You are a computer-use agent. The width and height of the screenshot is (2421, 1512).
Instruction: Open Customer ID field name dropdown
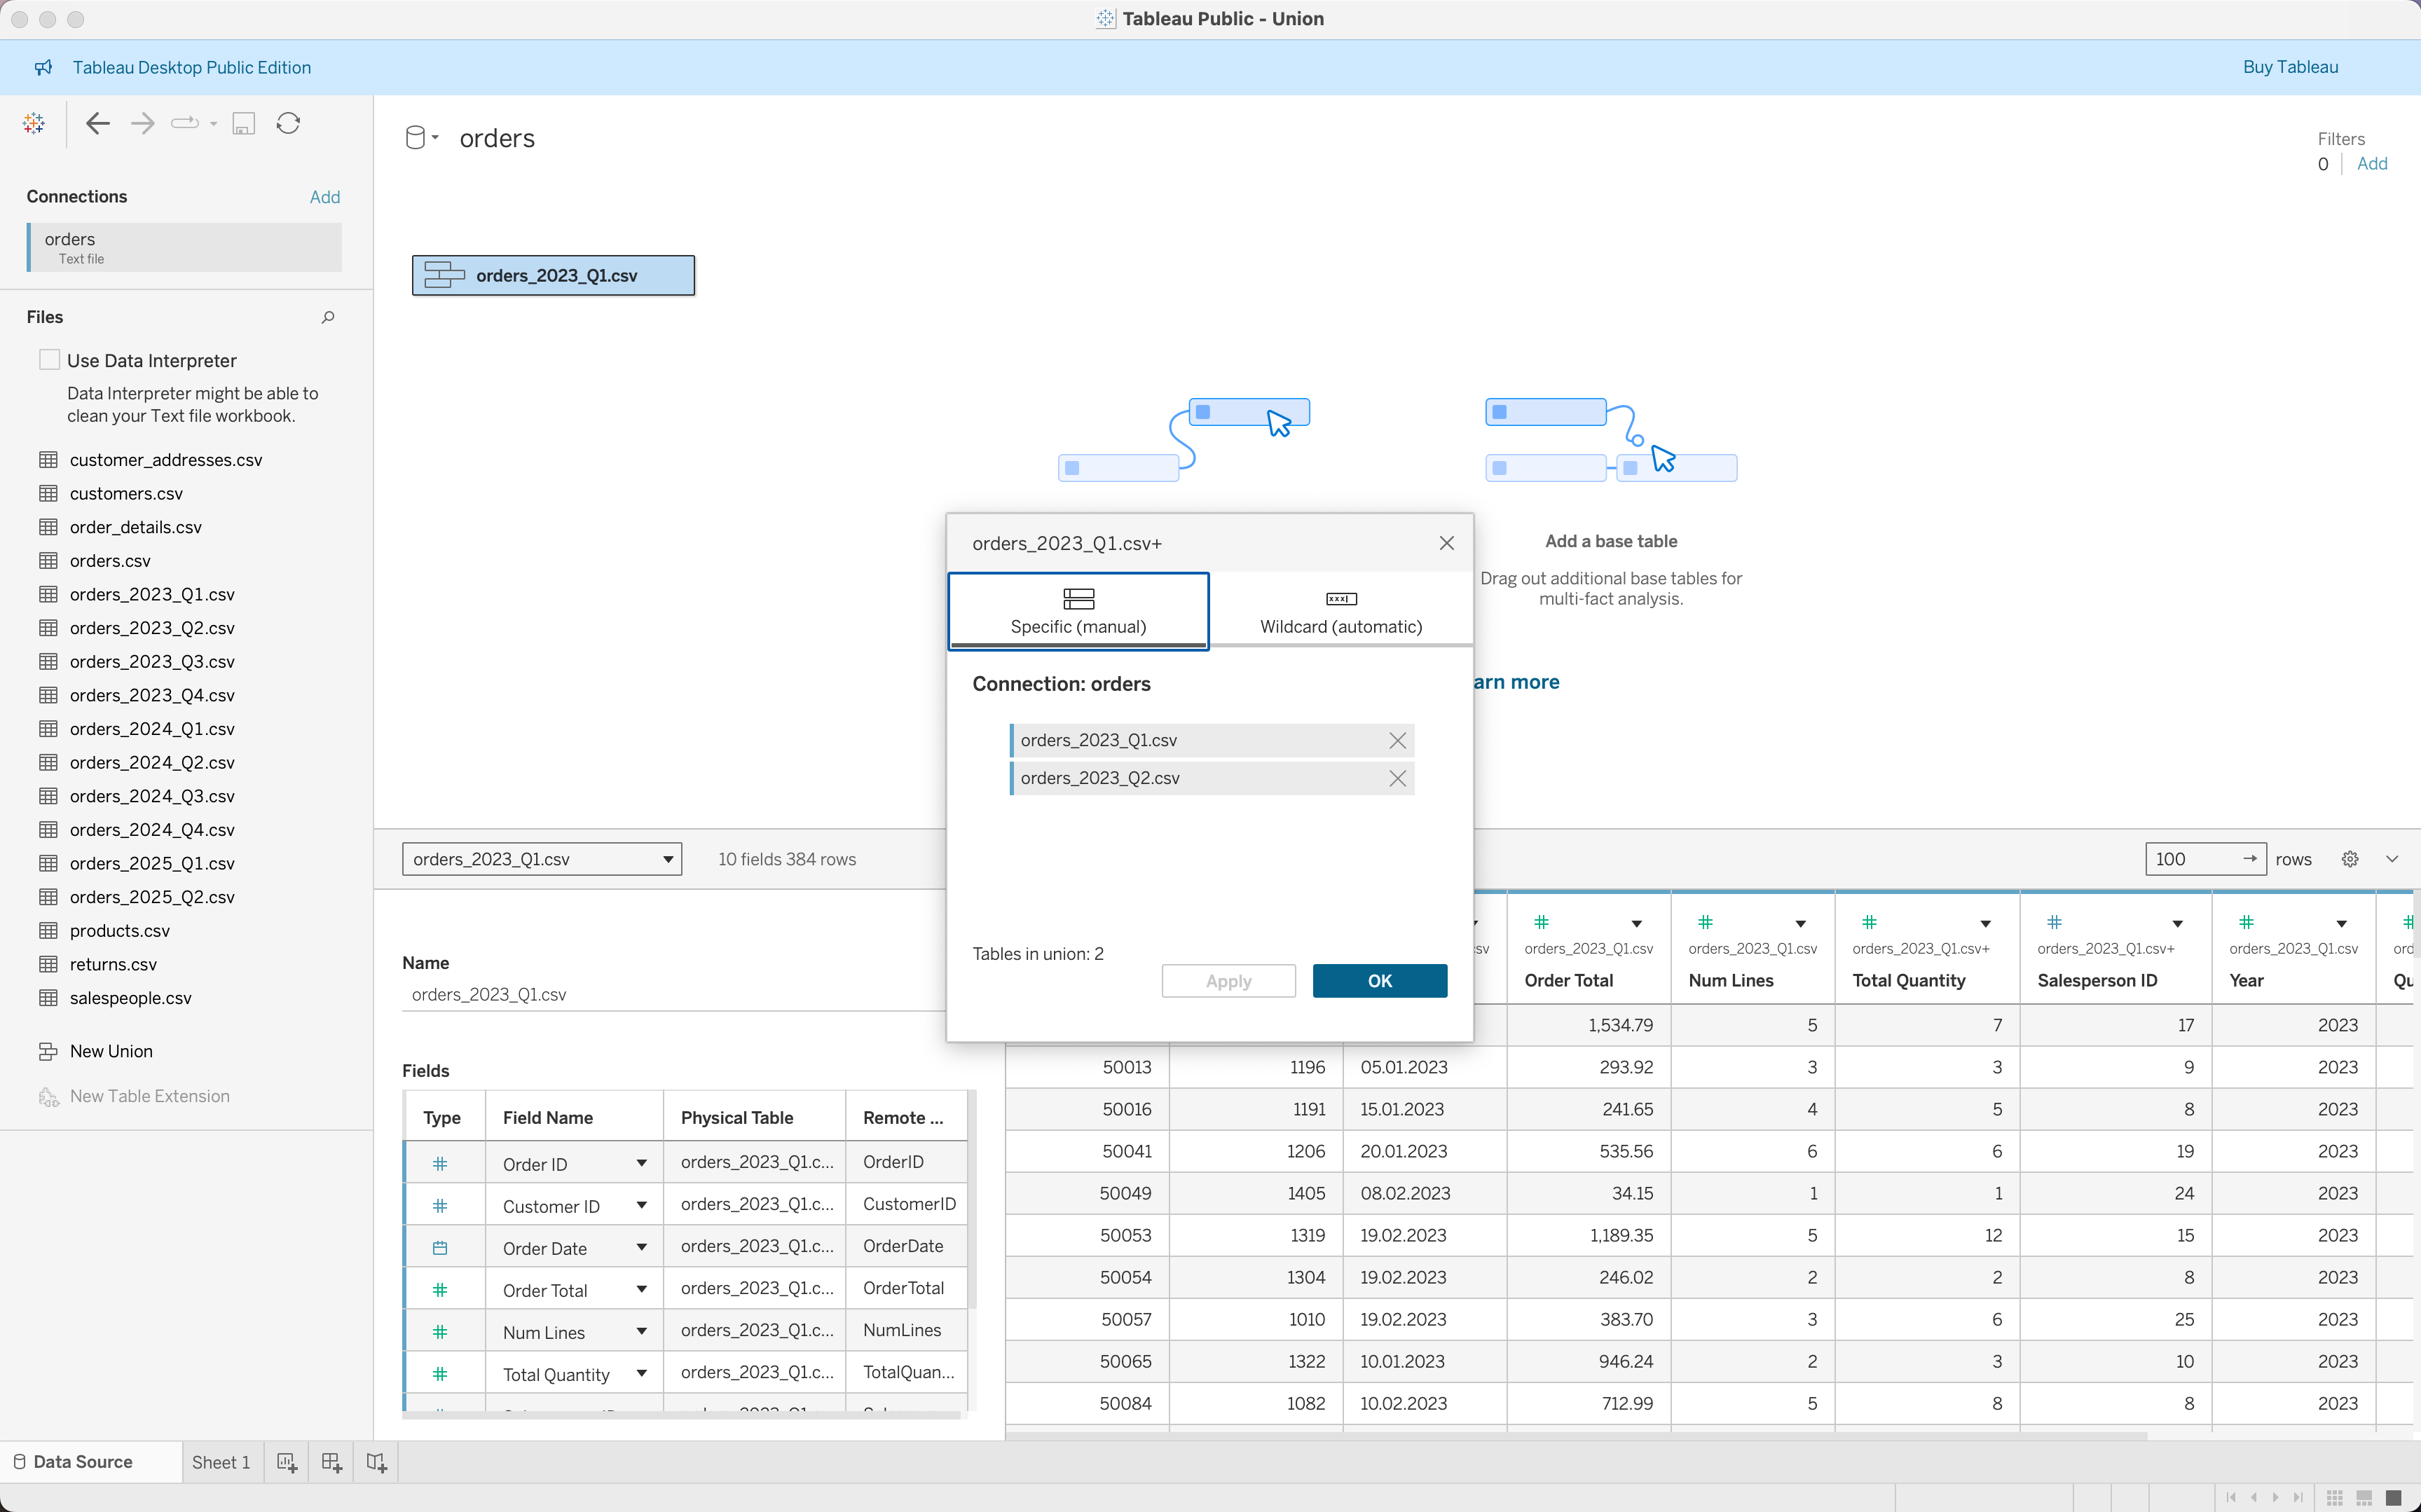[x=641, y=1205]
